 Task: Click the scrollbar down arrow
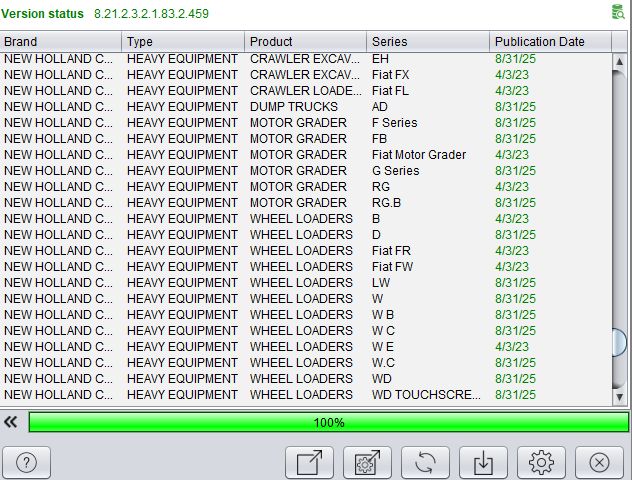point(620,397)
